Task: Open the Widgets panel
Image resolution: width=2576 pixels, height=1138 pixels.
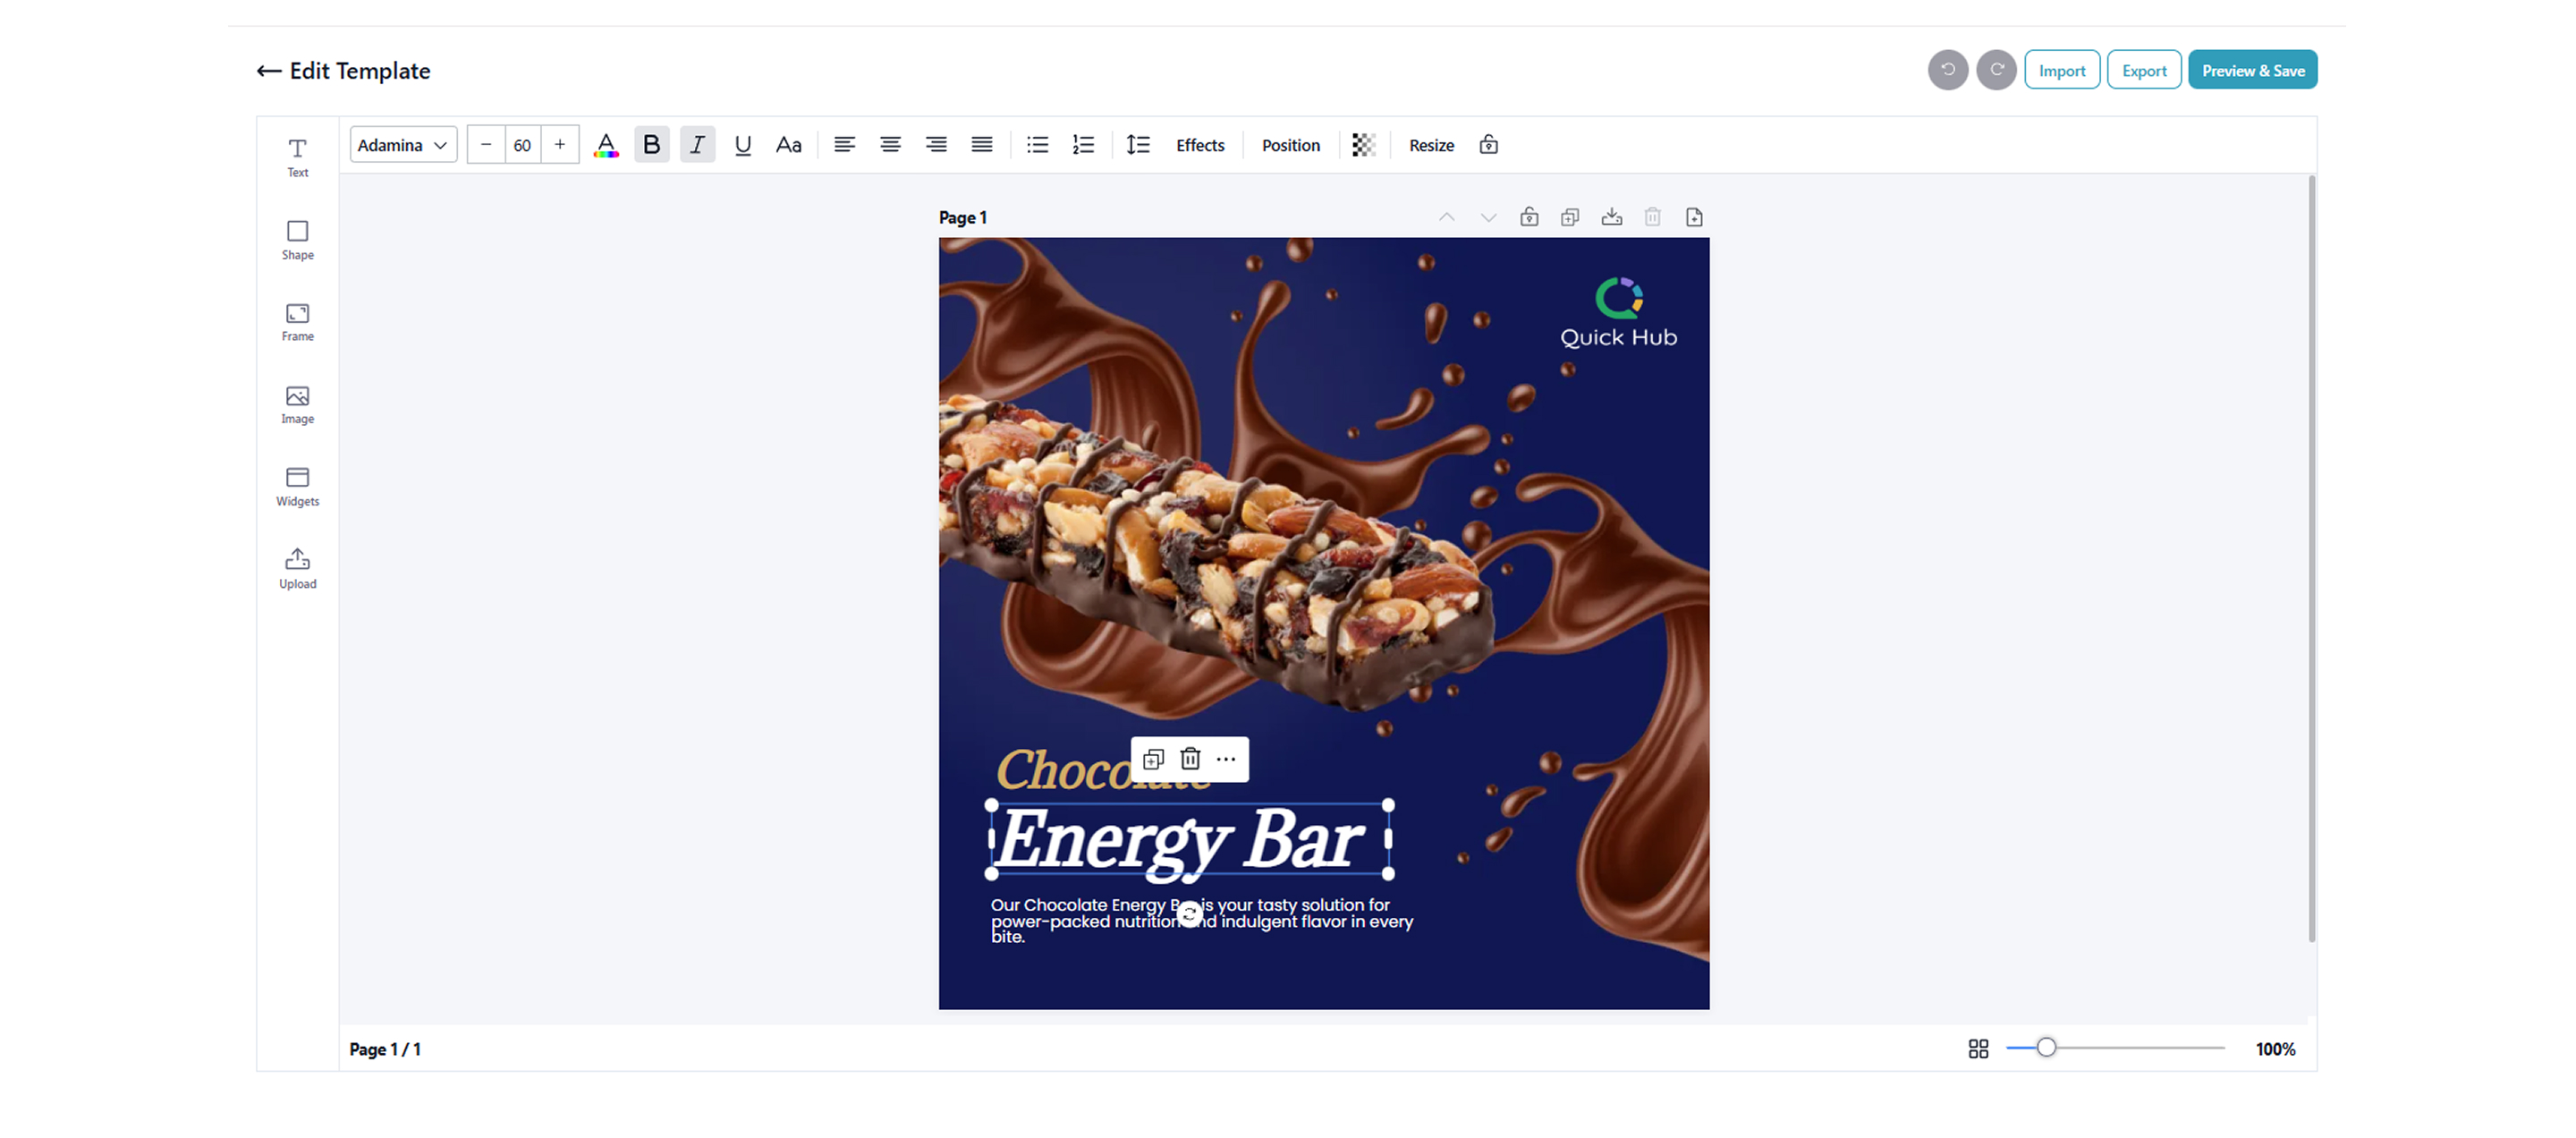Action: tap(297, 486)
